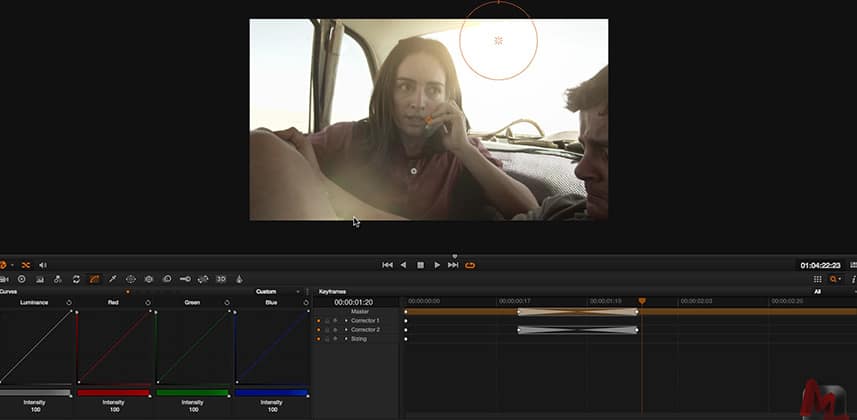Screen dimensions: 857x420
Task: Click the 00:00:01:20 keyframe timecode
Action: (354, 302)
